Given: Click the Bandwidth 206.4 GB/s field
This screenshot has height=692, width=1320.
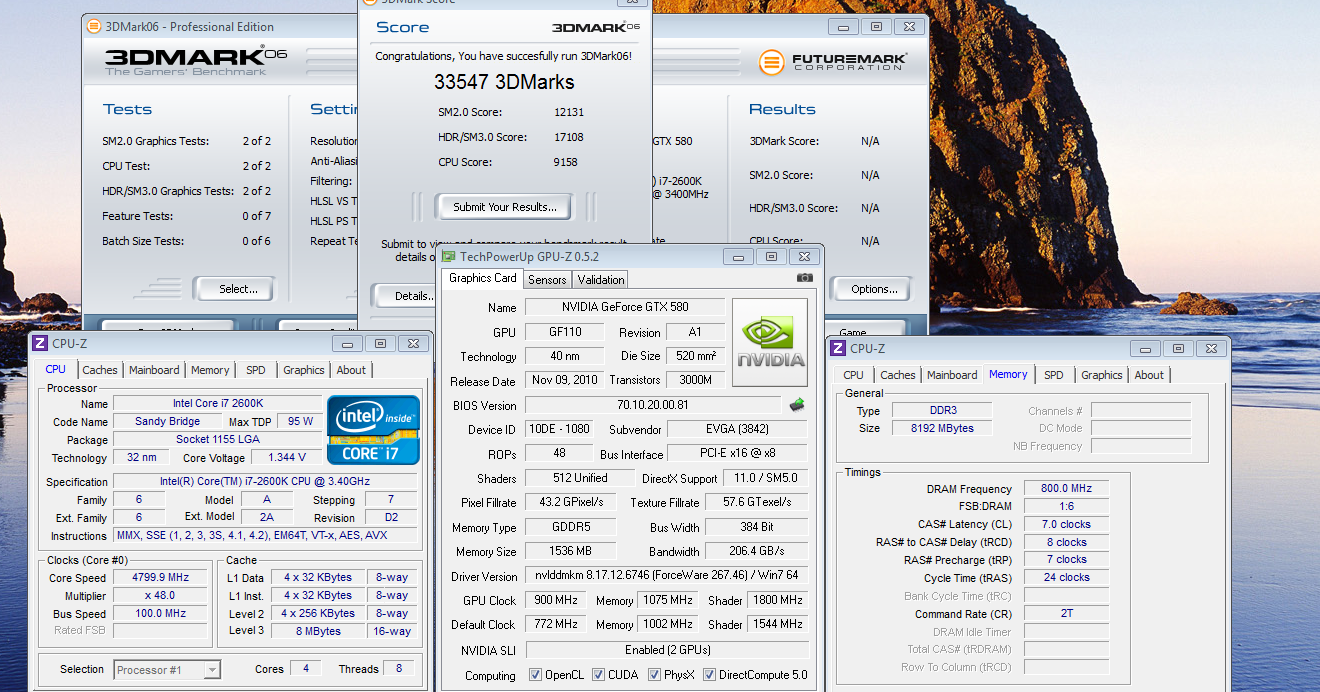Looking at the screenshot, I should tap(756, 551).
